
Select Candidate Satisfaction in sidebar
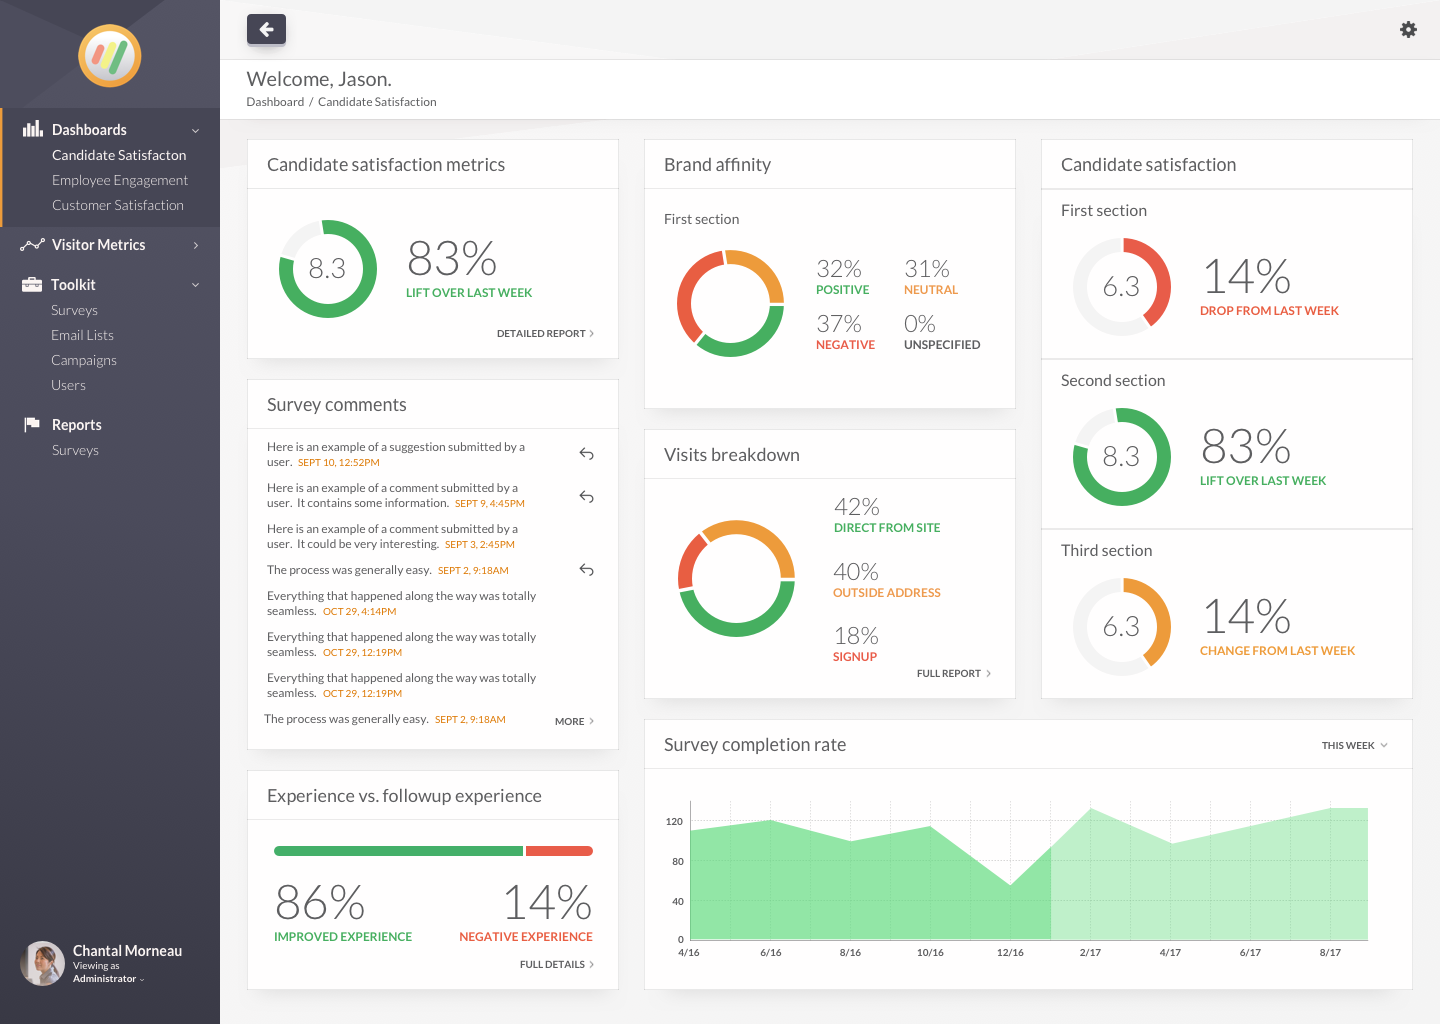(119, 155)
